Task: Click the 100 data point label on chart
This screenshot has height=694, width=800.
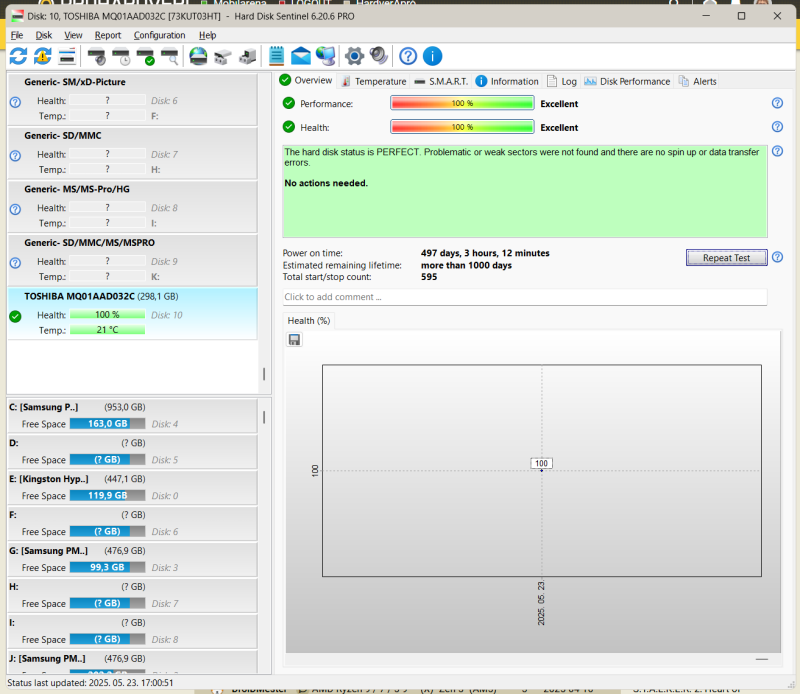Action: pyautogui.click(x=541, y=463)
